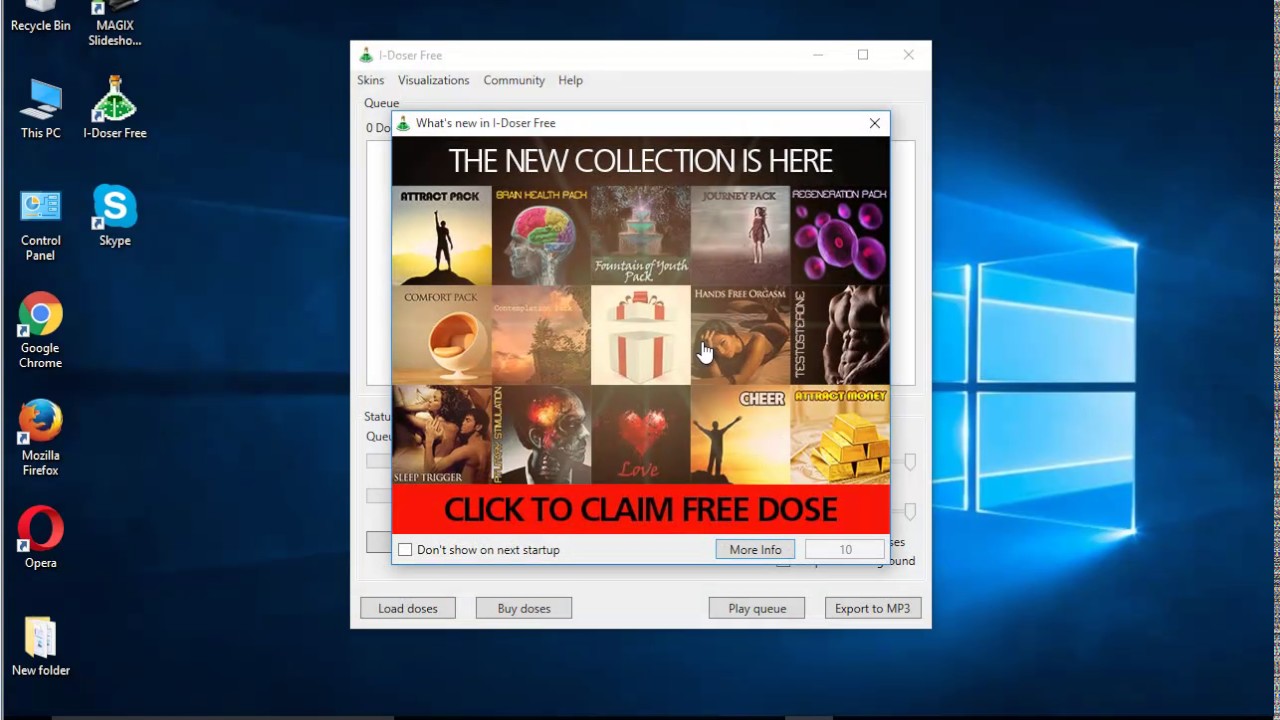The image size is (1280, 720).
Task: Tick Don't show on next startup
Action: pyautogui.click(x=405, y=550)
